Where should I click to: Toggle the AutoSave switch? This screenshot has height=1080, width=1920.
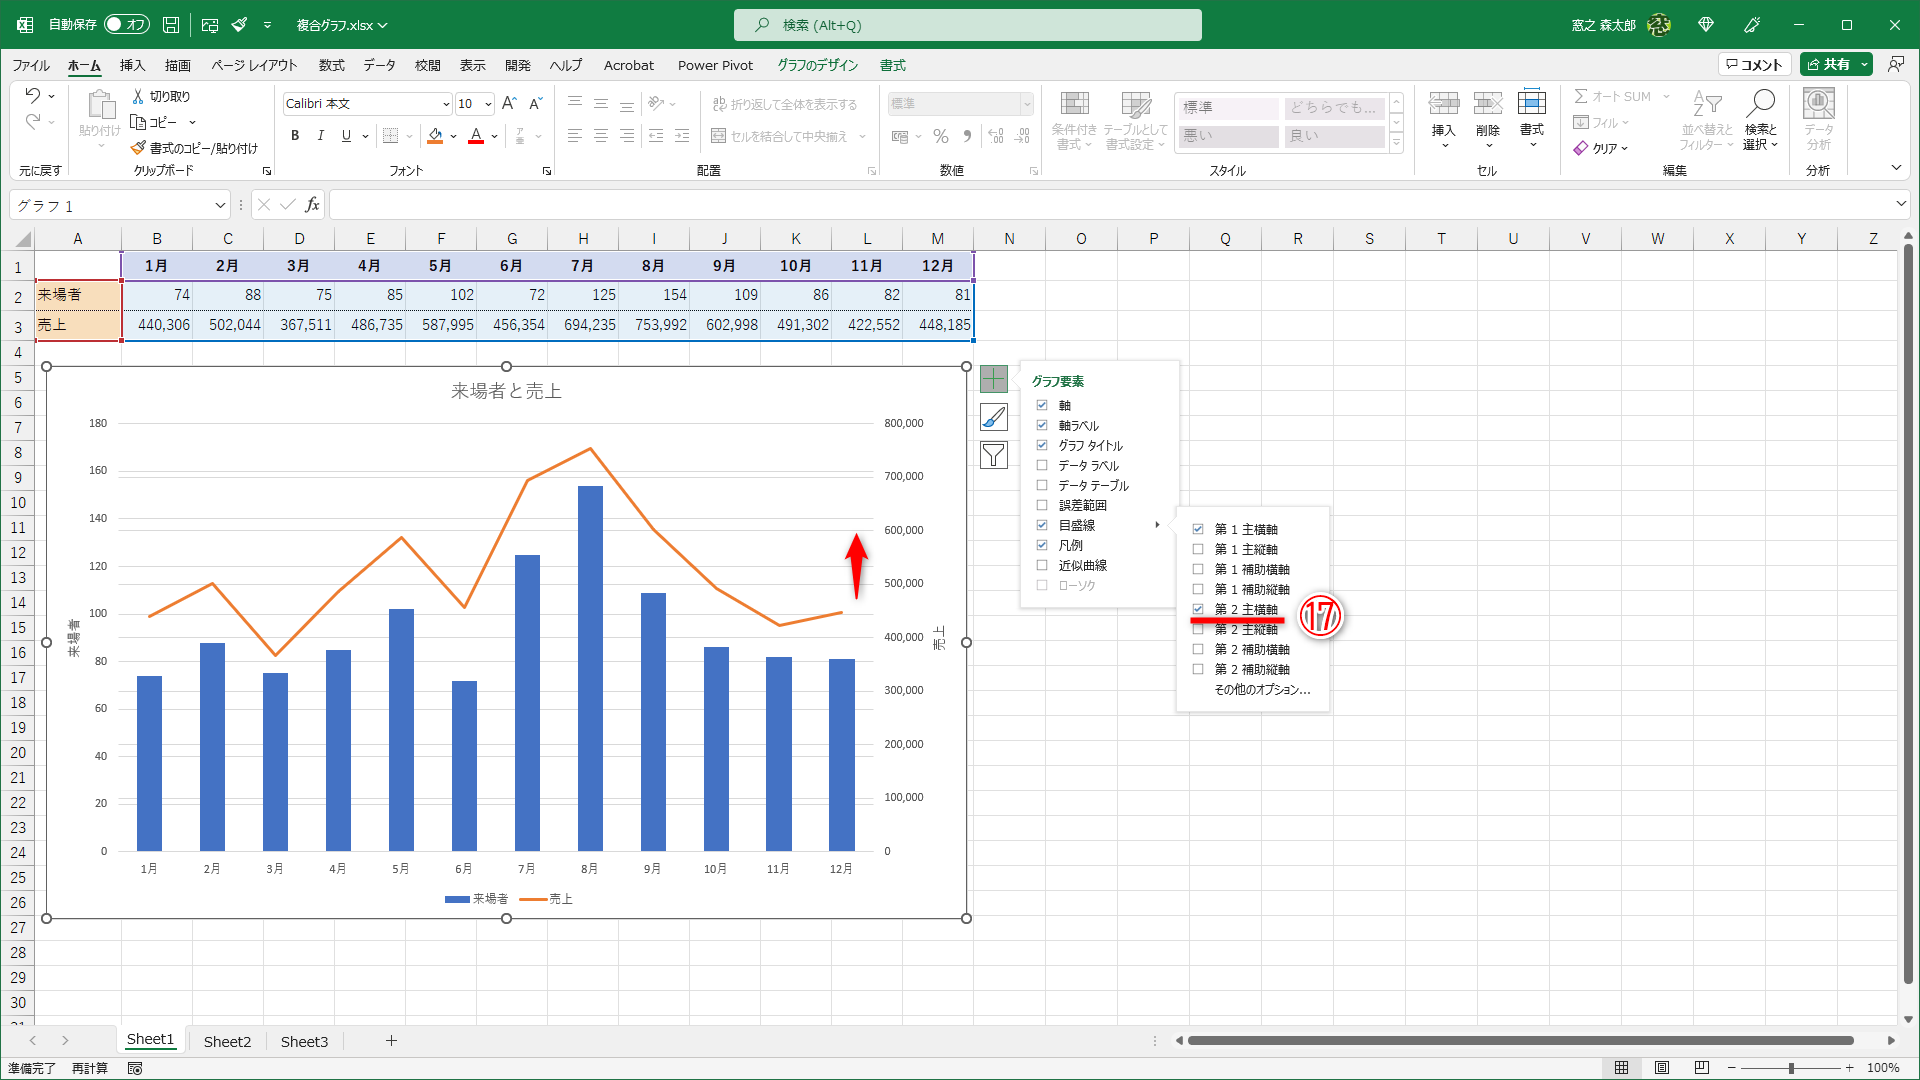point(126,25)
